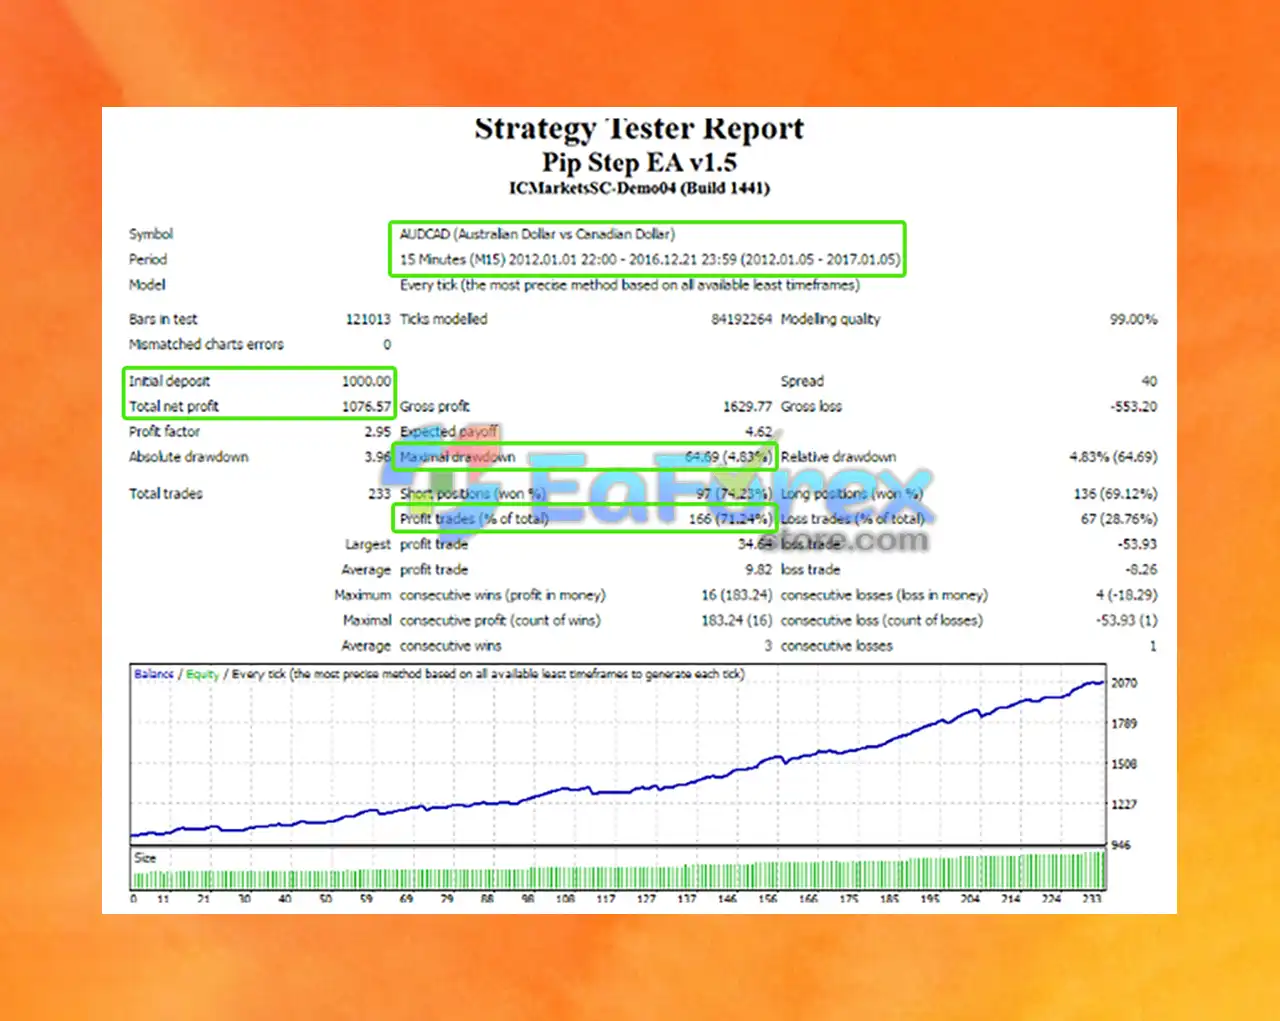Click the "Profit trades (% of total)" label
The height and width of the screenshot is (1021, 1280).
click(x=474, y=519)
